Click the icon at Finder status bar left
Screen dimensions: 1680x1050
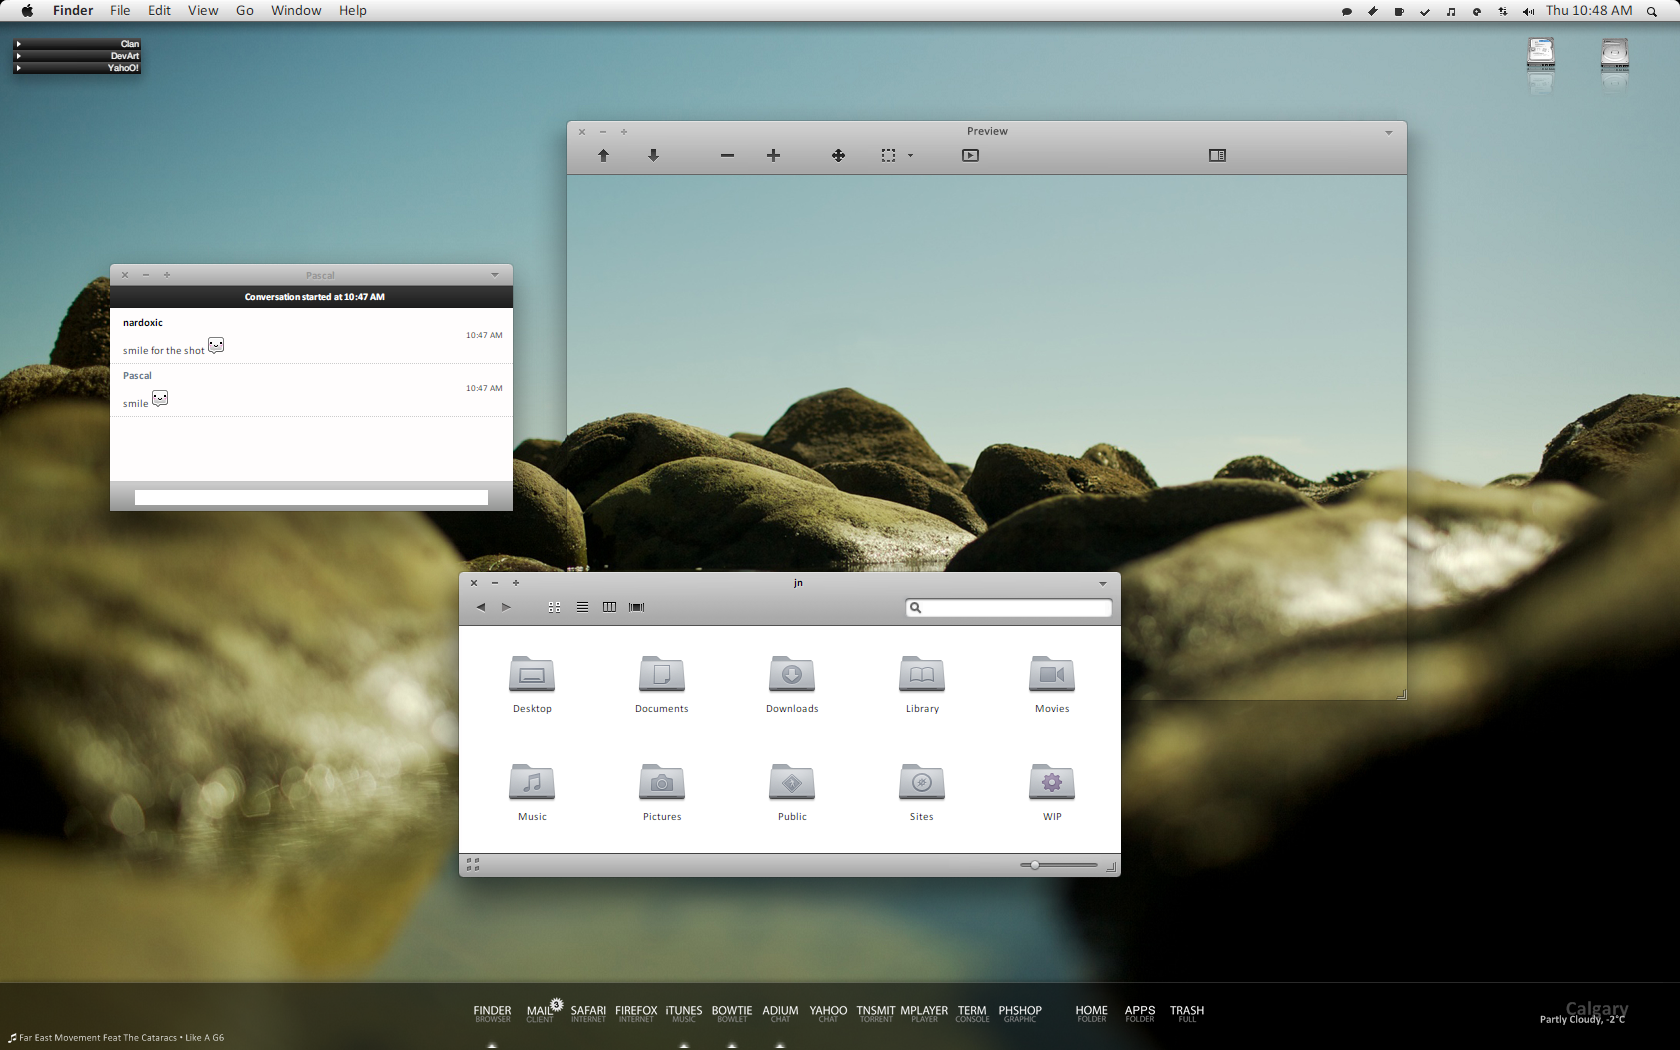(473, 865)
